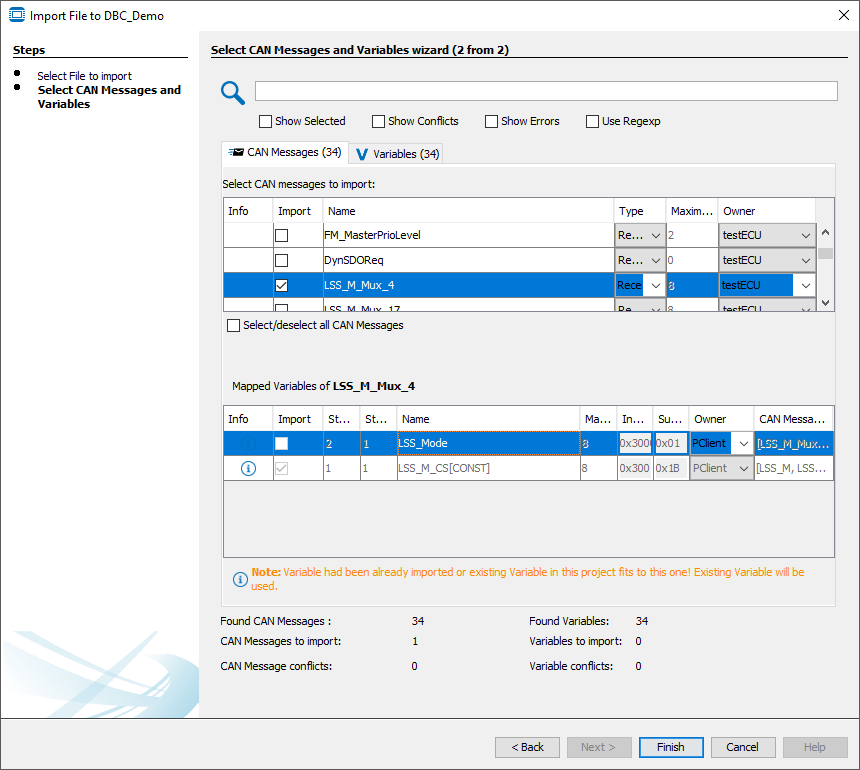
Task: Click the blue search magnifier icon
Action: tap(232, 91)
